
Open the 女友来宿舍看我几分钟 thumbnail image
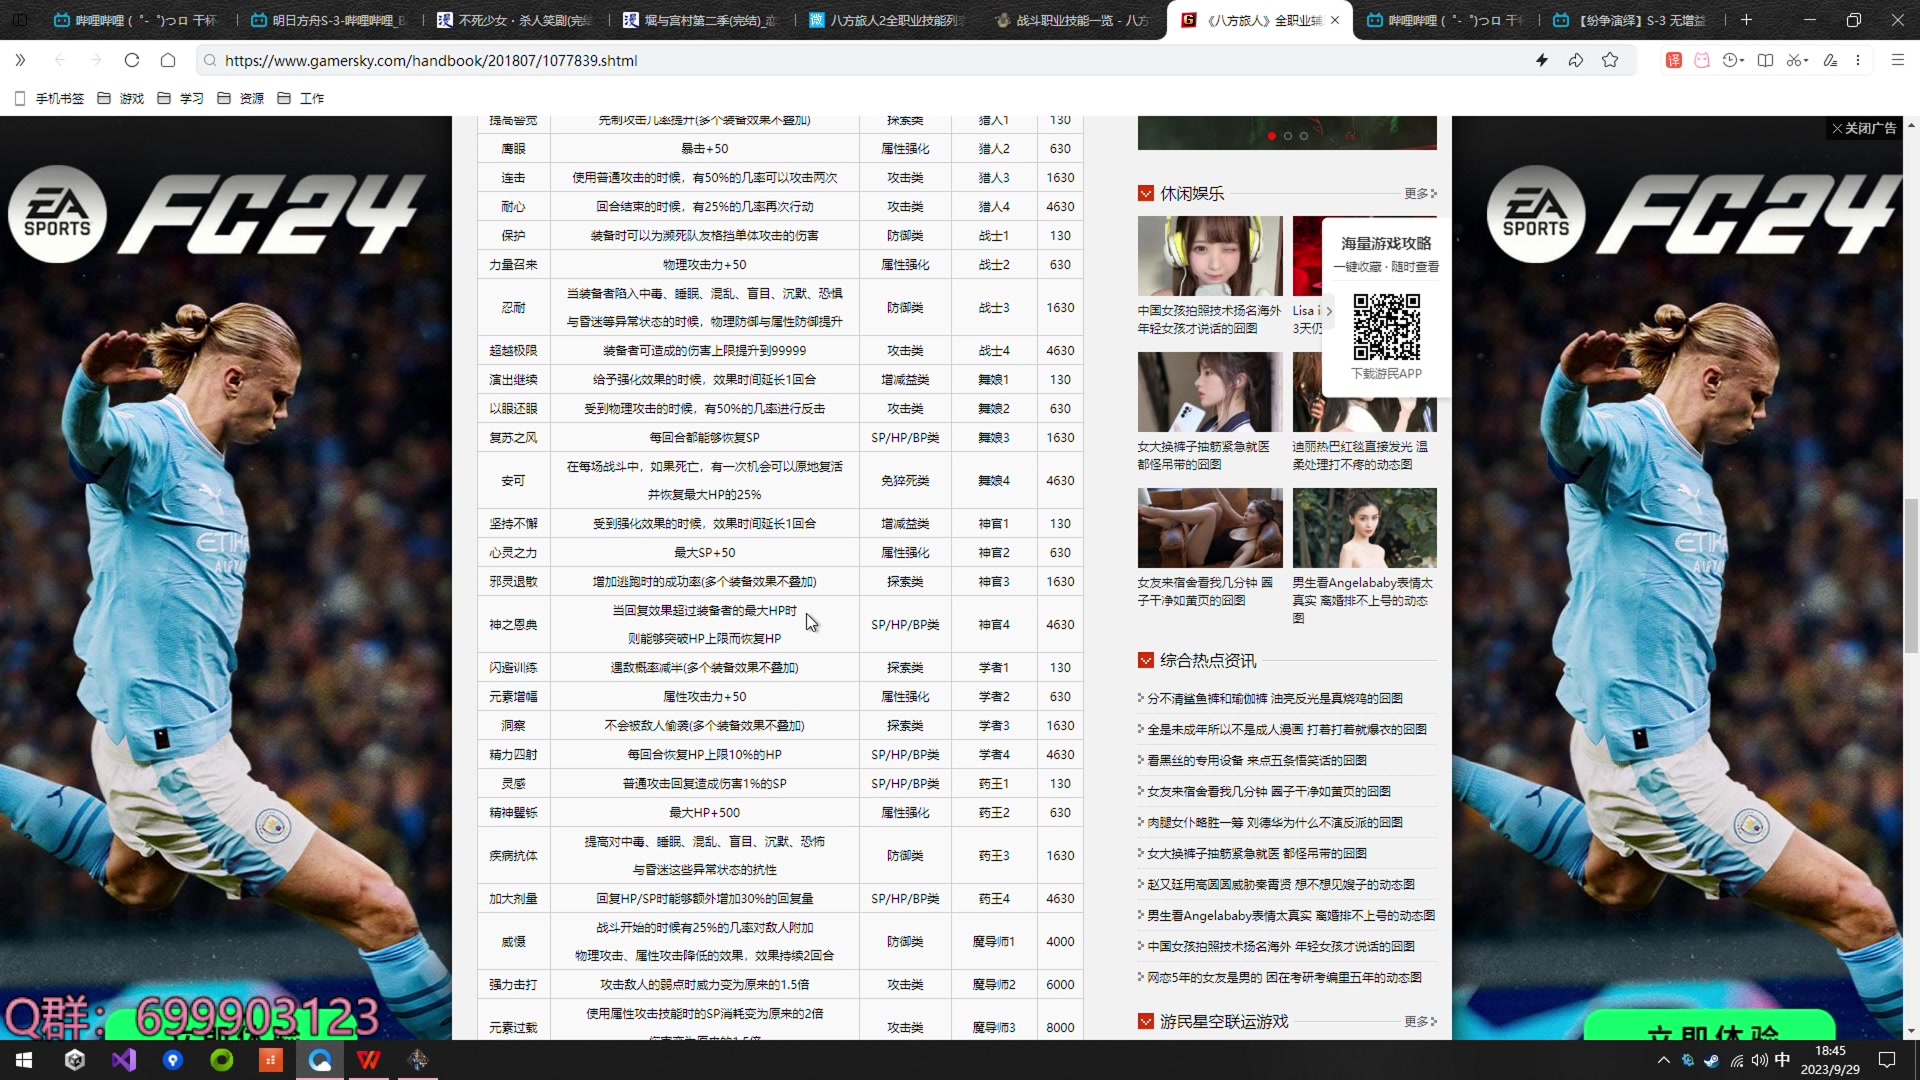(x=1210, y=528)
